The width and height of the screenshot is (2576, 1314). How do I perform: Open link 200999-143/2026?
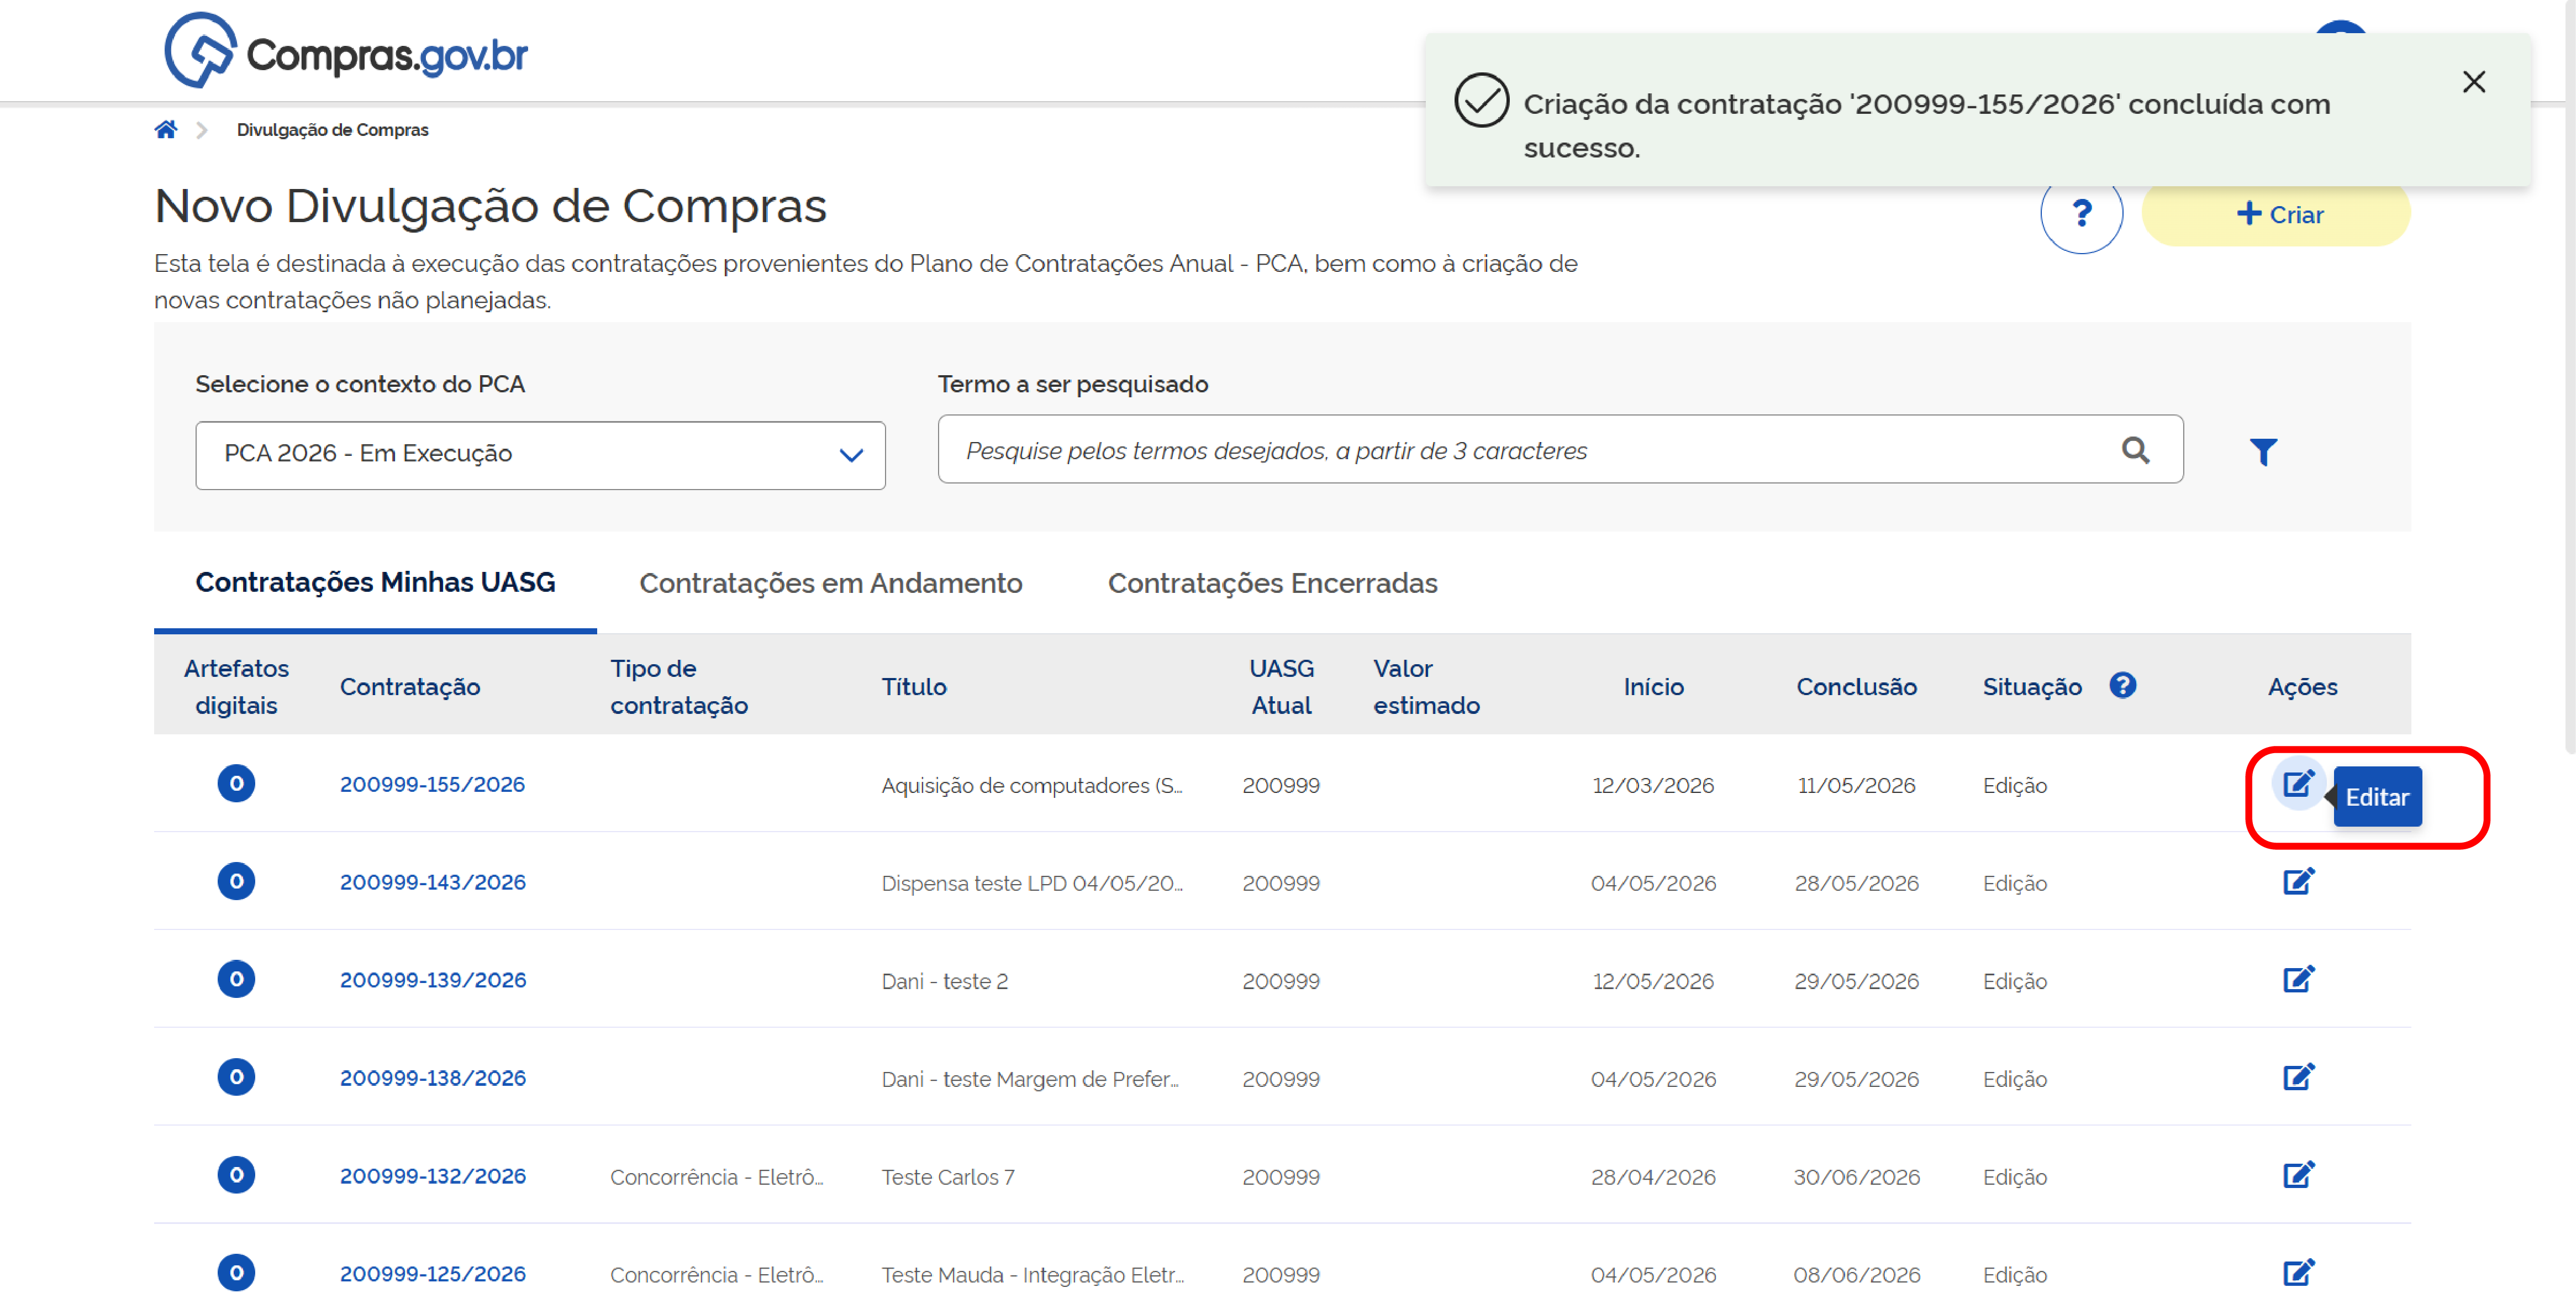click(x=432, y=883)
